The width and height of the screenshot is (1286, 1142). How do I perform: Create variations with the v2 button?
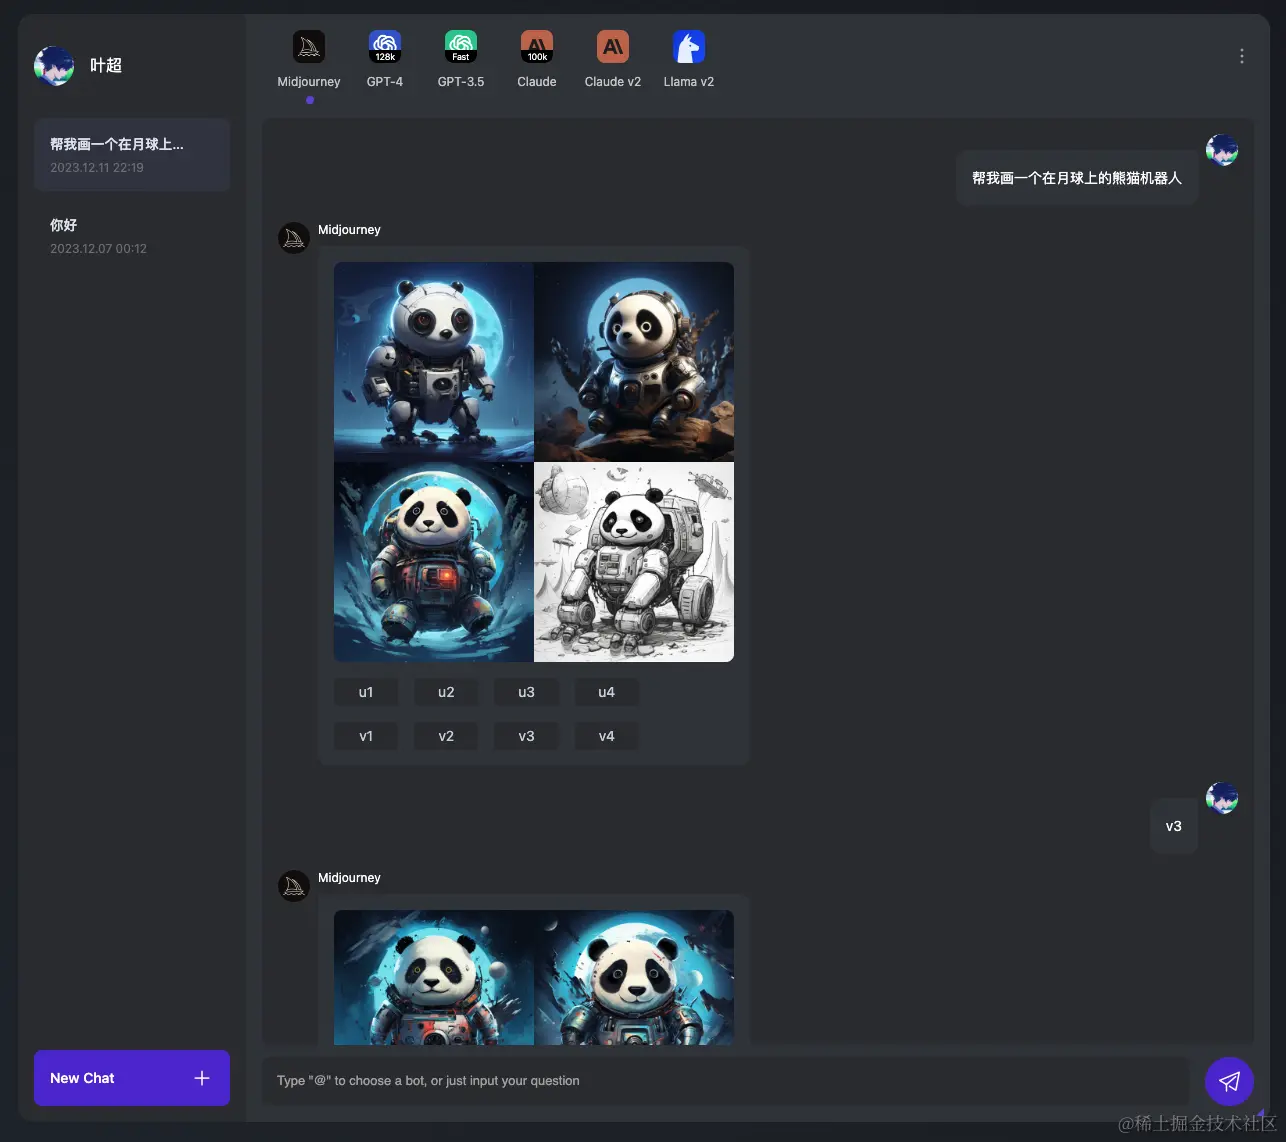tap(446, 736)
